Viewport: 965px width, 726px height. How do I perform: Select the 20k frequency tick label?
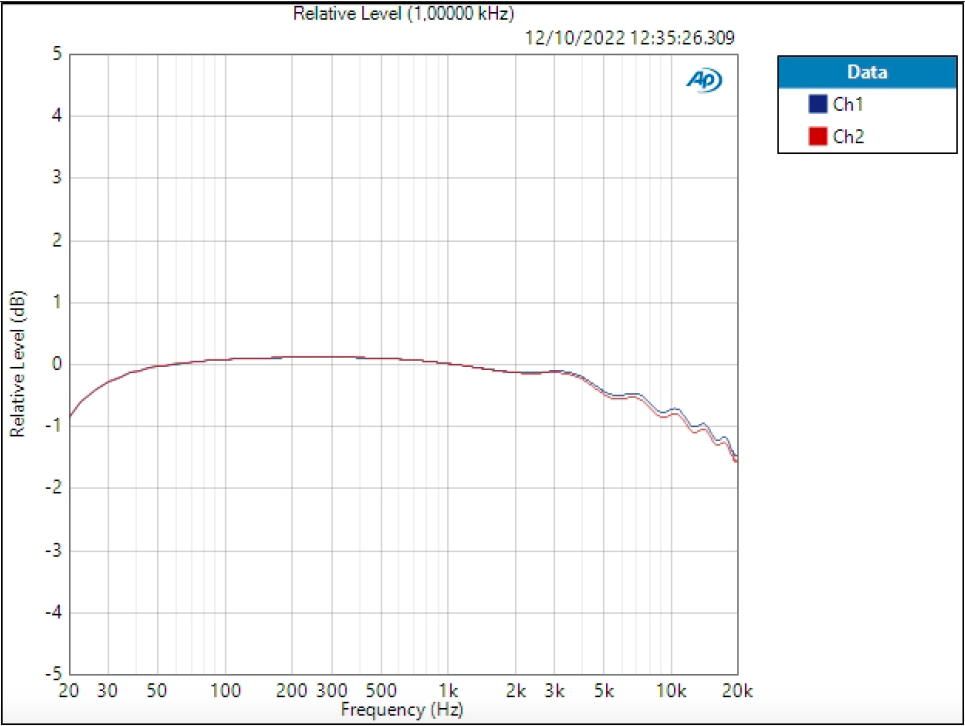click(737, 690)
